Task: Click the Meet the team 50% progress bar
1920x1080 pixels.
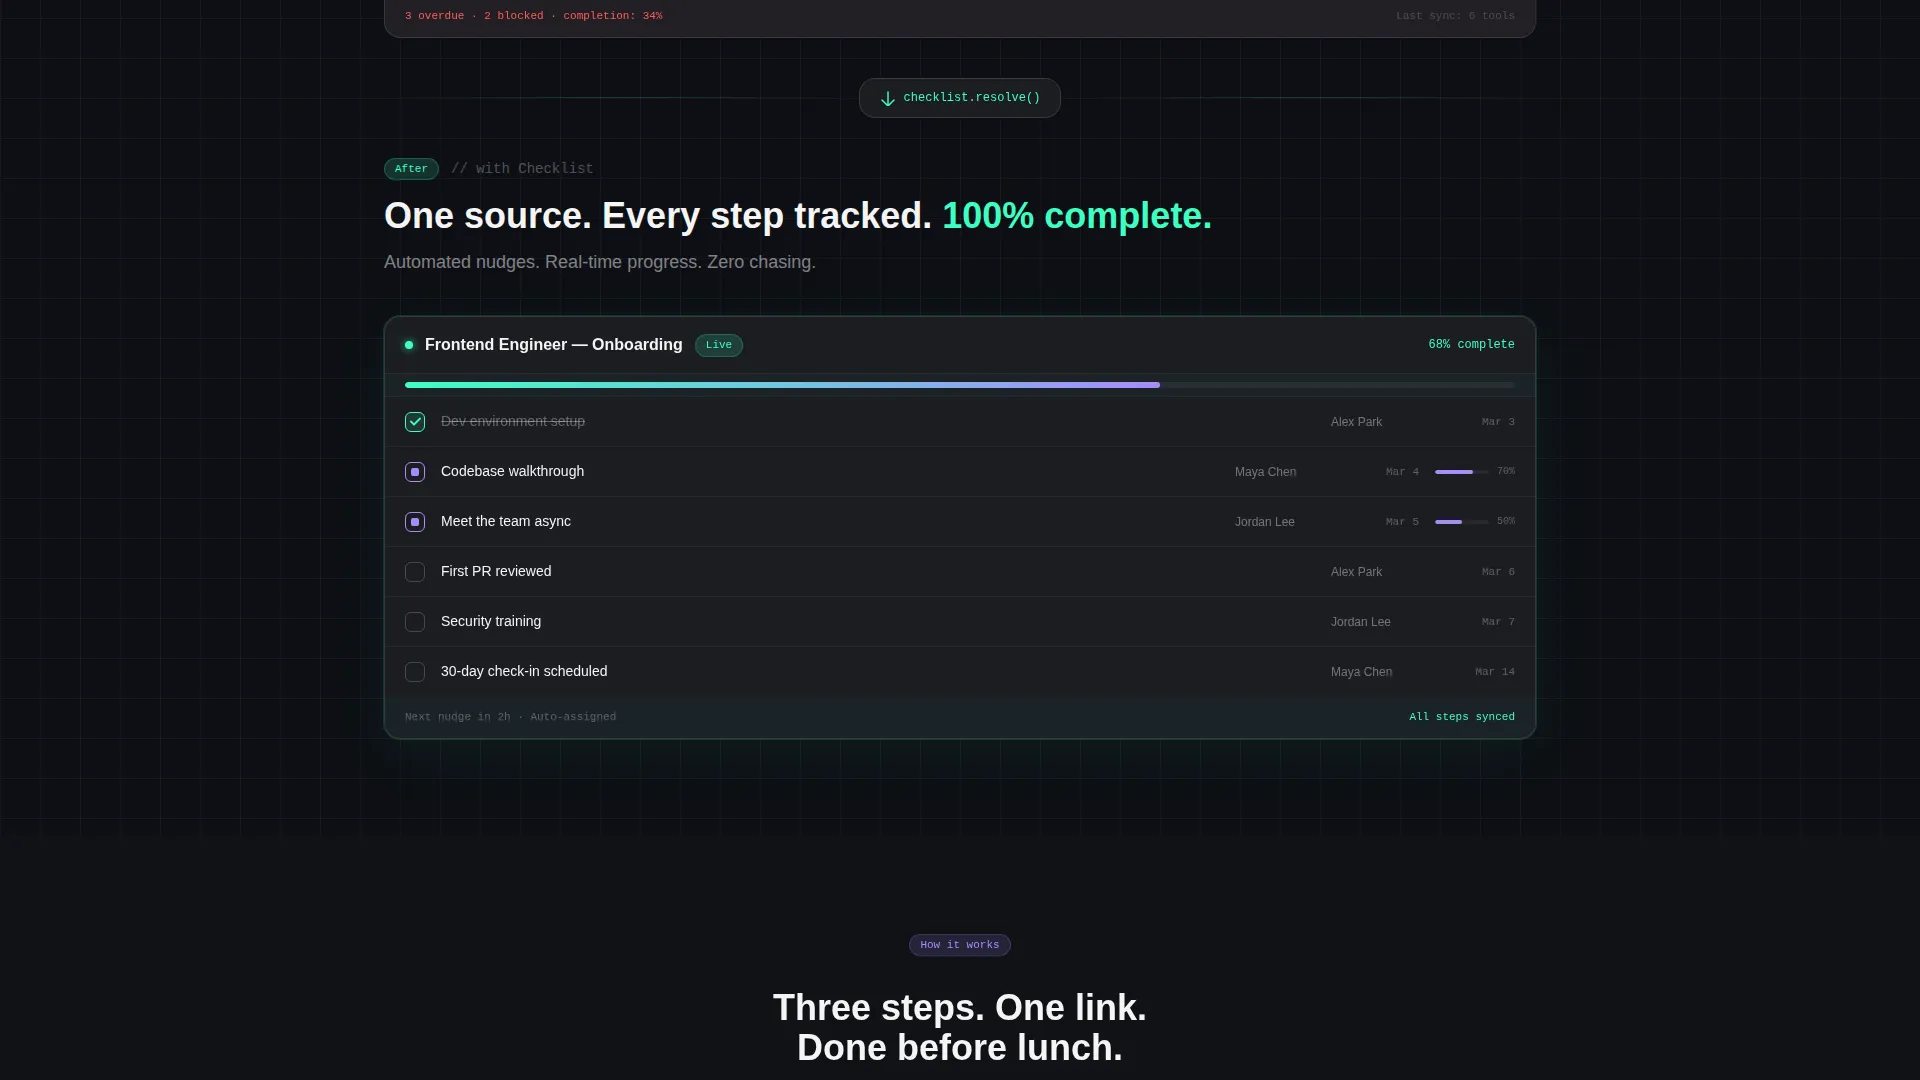Action: pos(1462,522)
